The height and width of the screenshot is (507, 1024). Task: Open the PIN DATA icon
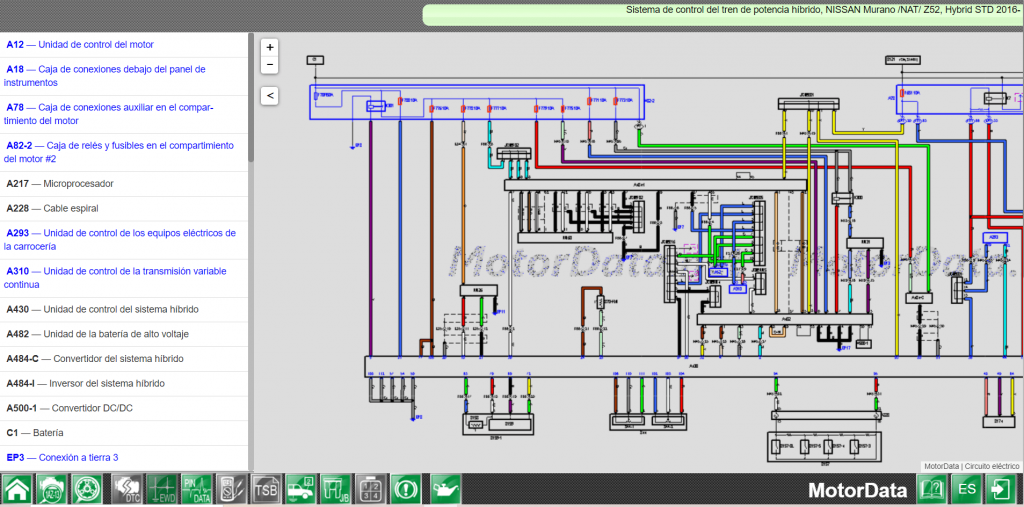[x=197, y=489]
